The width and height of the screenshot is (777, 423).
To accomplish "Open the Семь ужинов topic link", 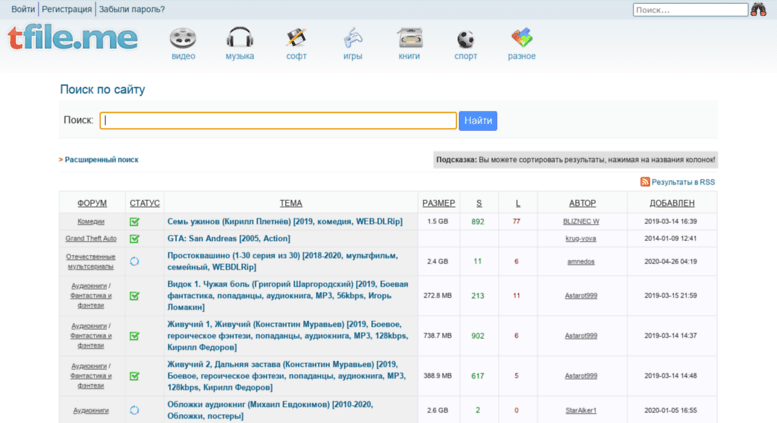I will click(x=285, y=221).
